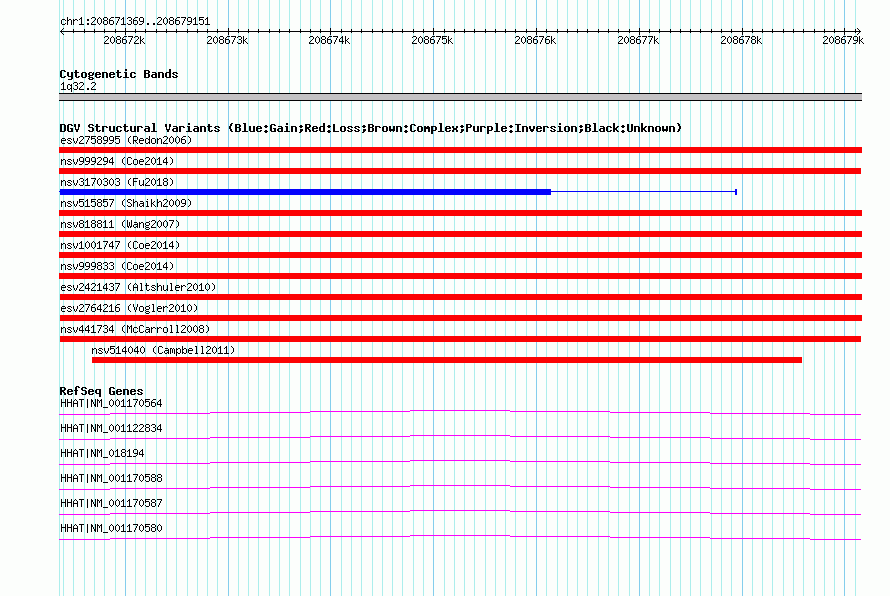Click the esv2758995 (Redon2006) variant label
The image size is (890, 596).
[x=126, y=140]
